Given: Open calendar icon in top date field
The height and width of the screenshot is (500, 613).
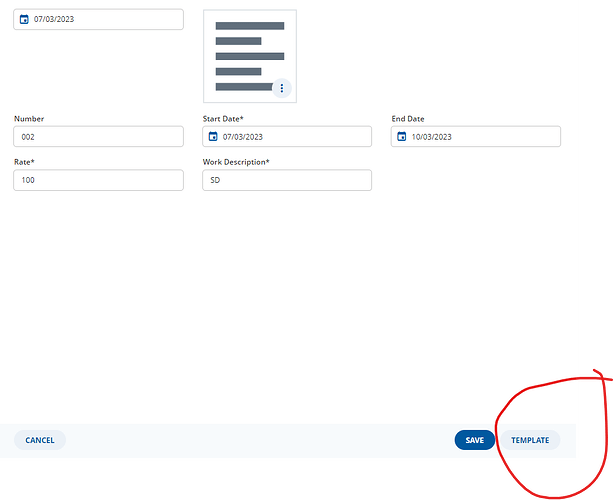Looking at the screenshot, I should tap(24, 19).
